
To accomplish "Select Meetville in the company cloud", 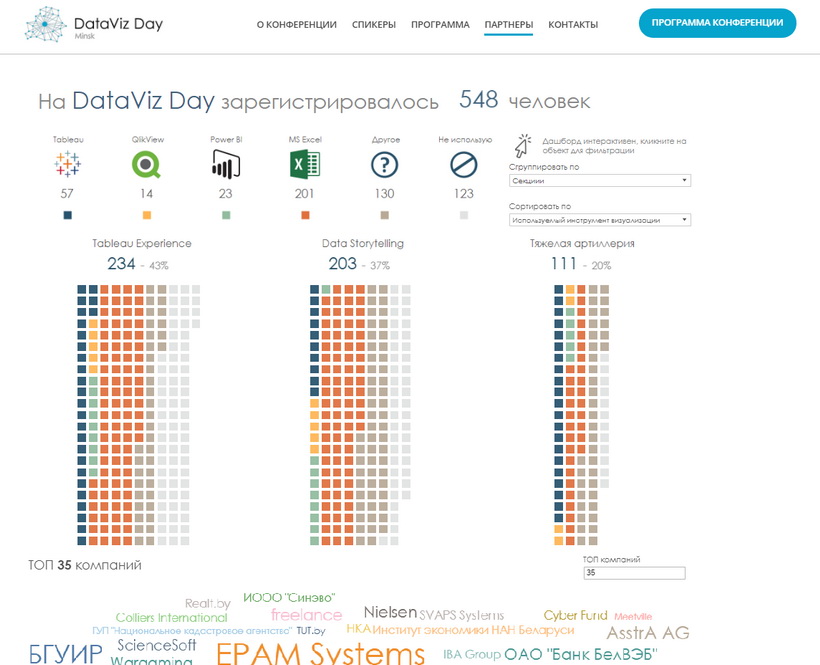I will 633,616.
